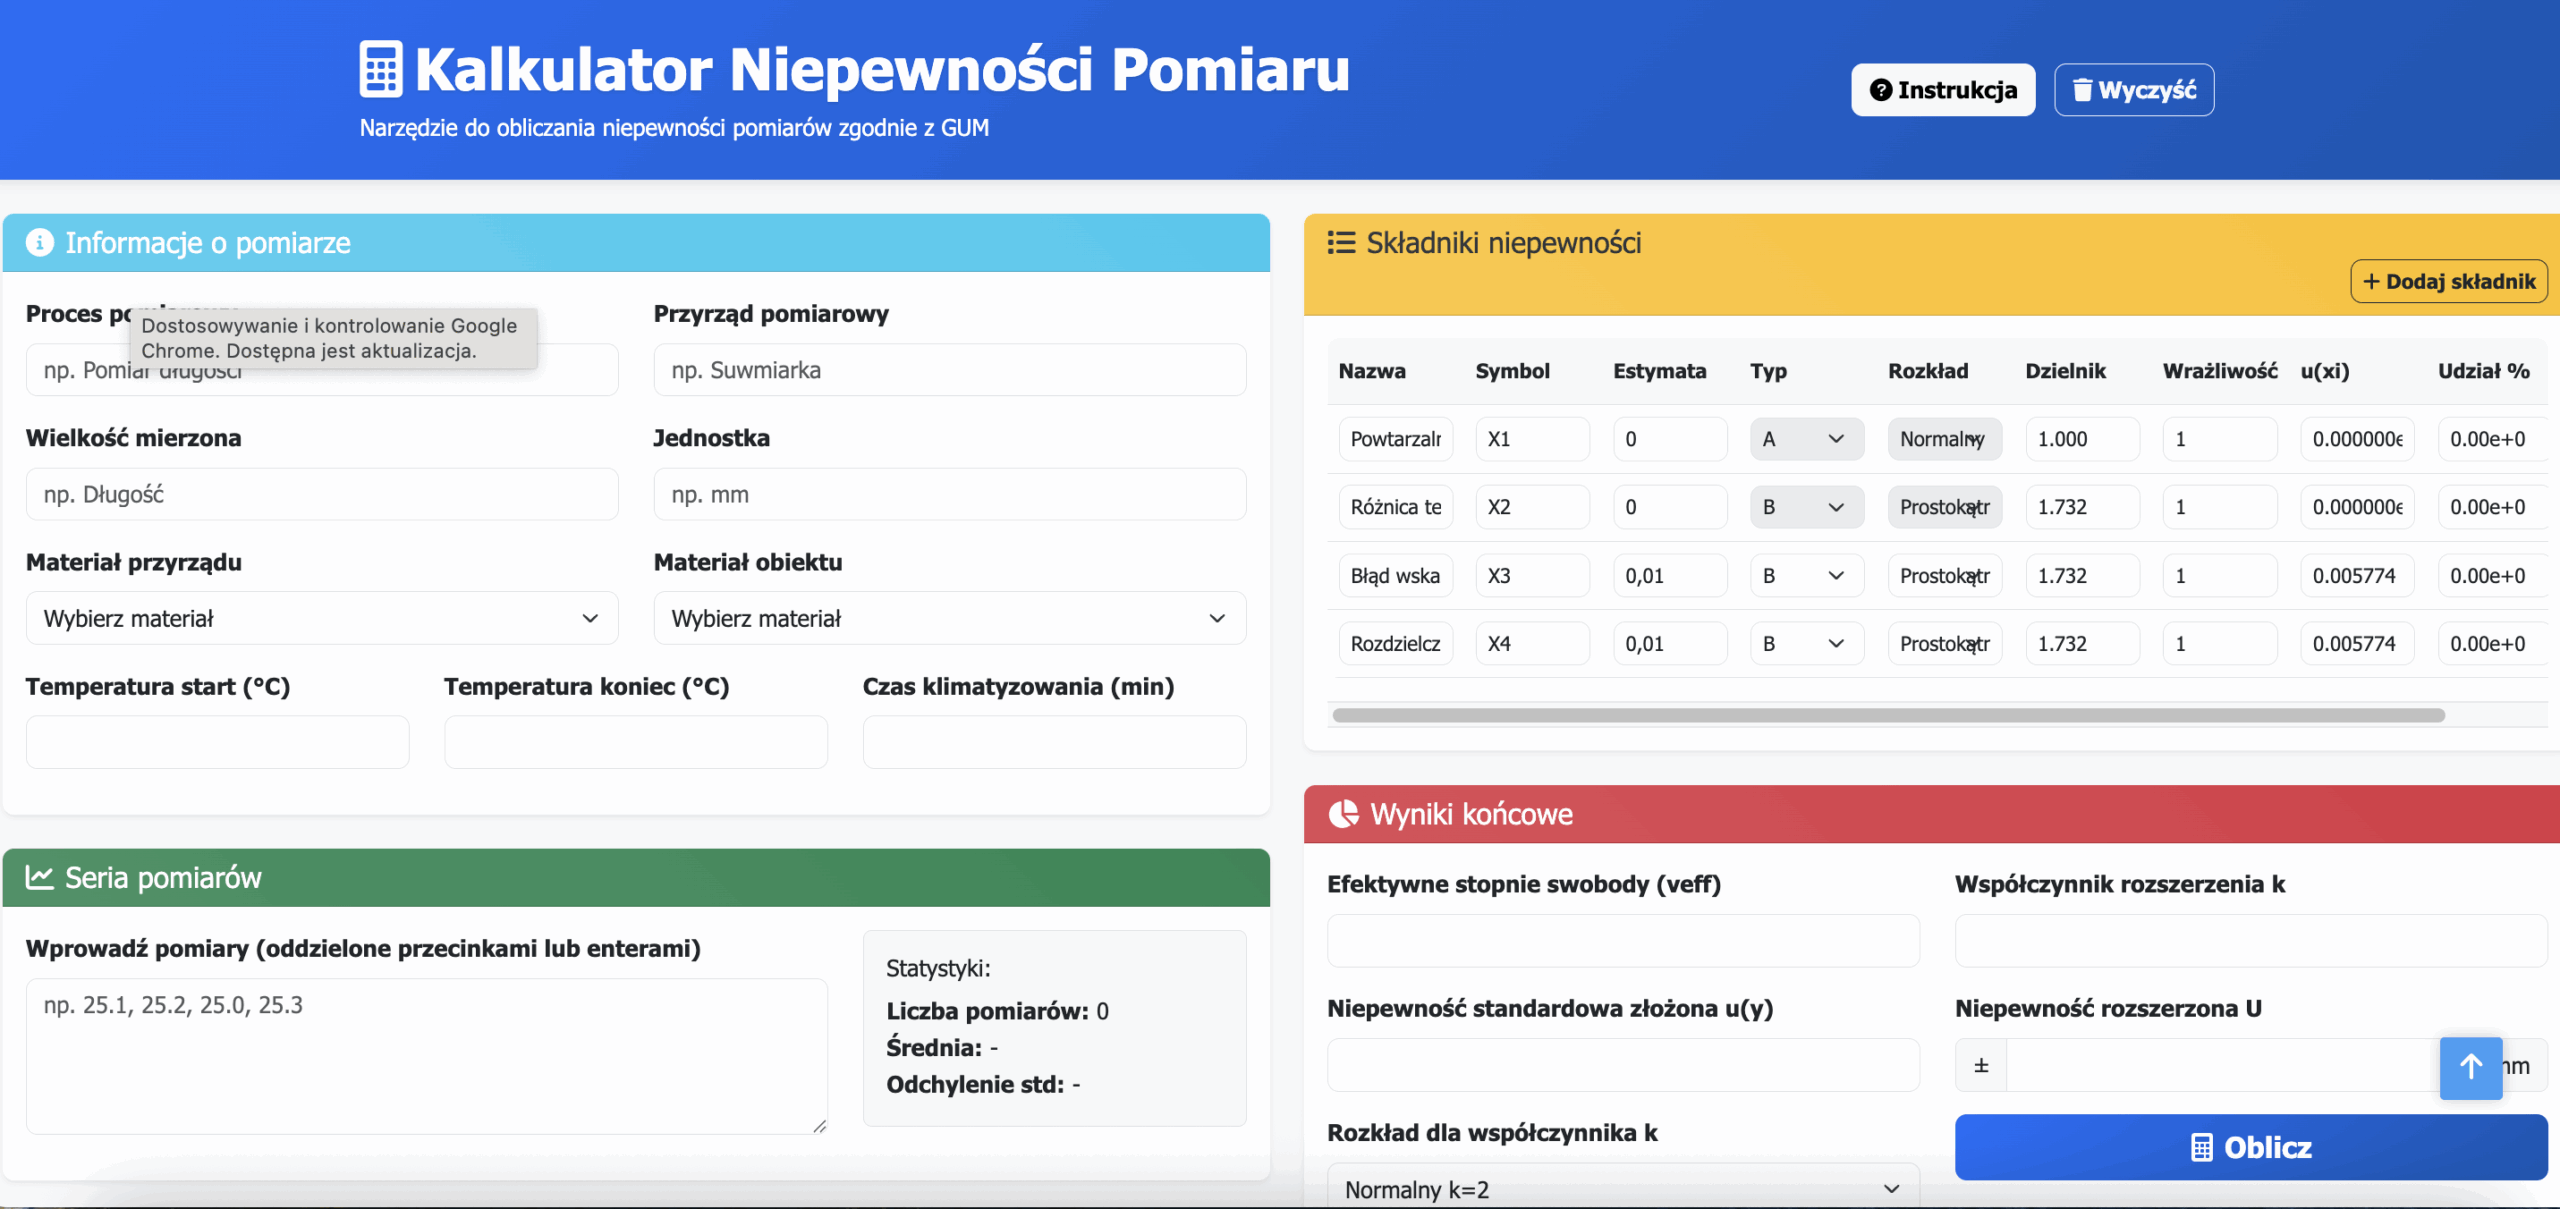Focus the Przyrząd pomiarowy input field
Image resolution: width=2560 pixels, height=1209 pixels.
949,370
